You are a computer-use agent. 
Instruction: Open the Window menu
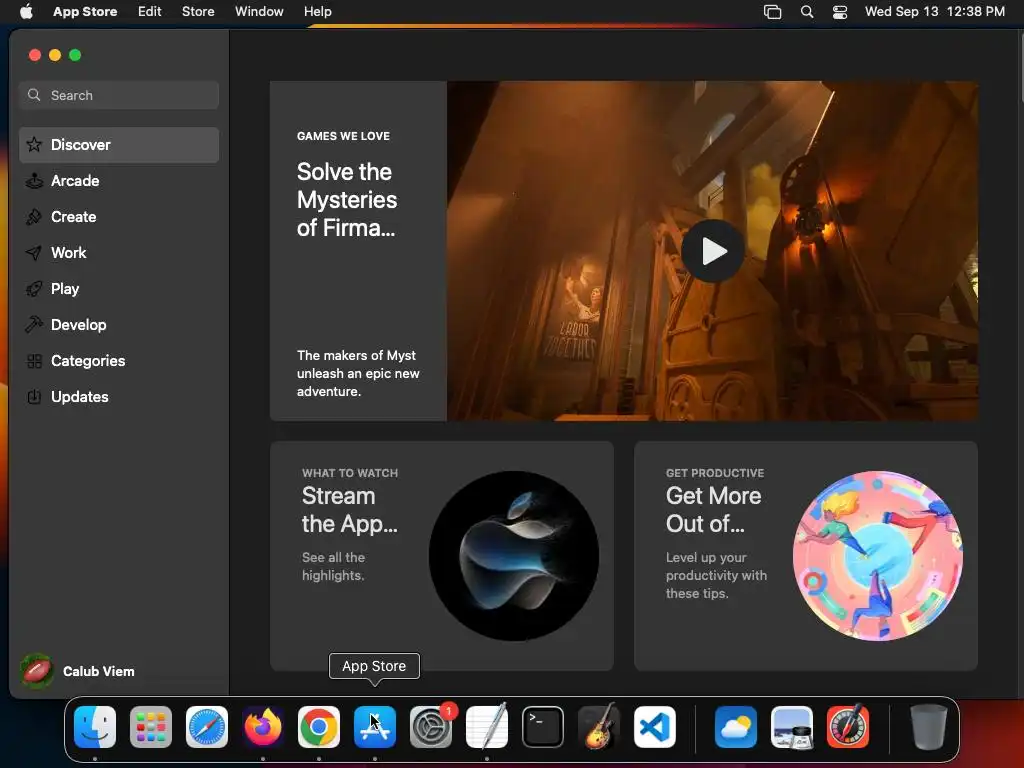coord(259,12)
